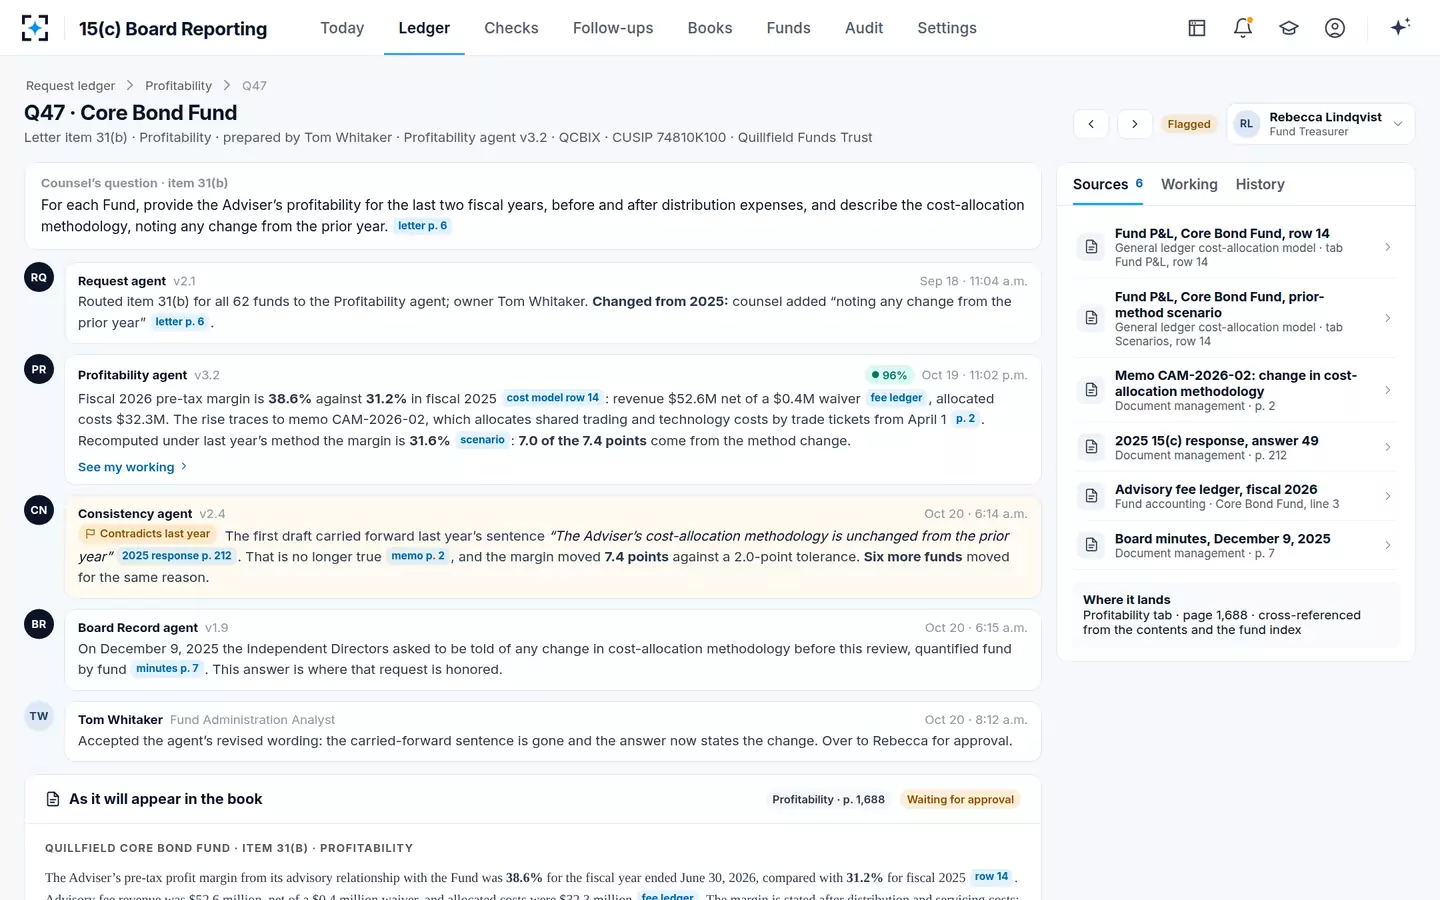Expand the Board minutes December 9 chevron
This screenshot has height=900, width=1440.
point(1388,545)
